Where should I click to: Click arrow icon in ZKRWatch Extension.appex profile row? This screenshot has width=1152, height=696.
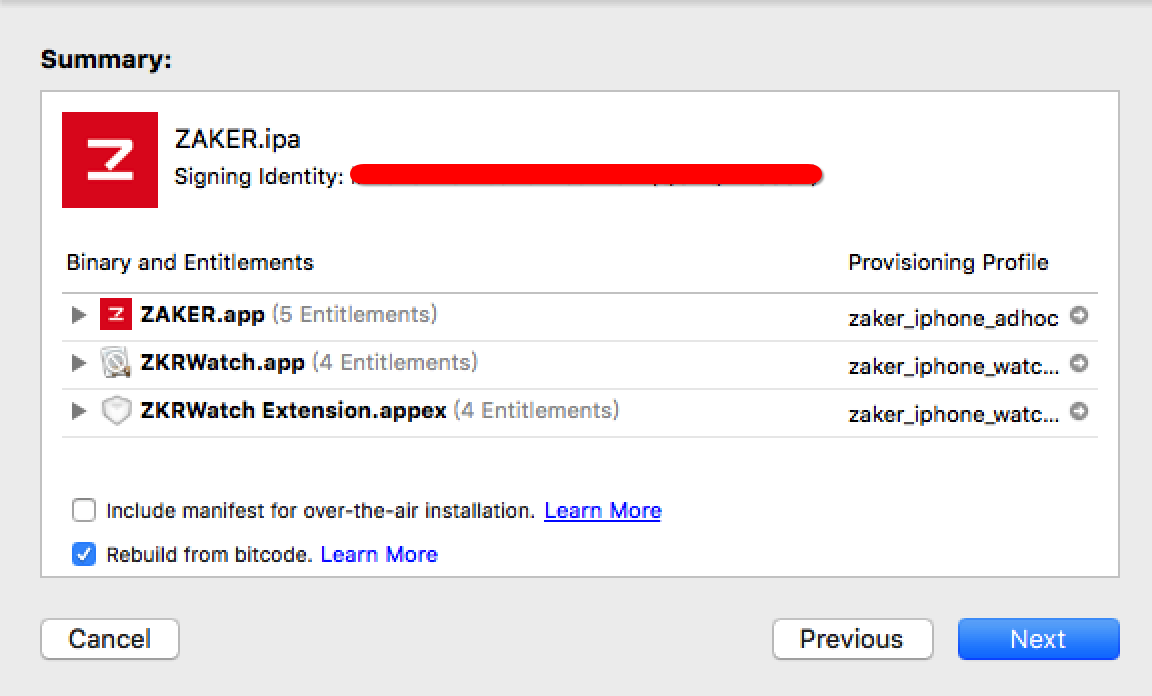[1079, 412]
